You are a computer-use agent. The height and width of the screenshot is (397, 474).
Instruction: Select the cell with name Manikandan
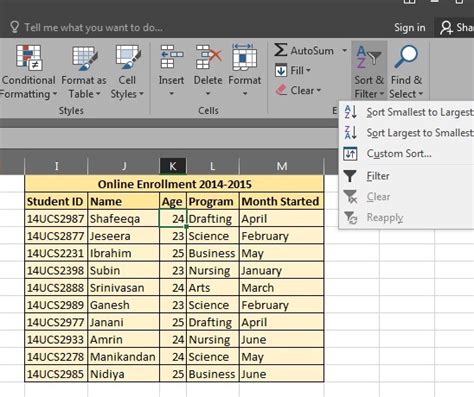pyautogui.click(x=124, y=357)
